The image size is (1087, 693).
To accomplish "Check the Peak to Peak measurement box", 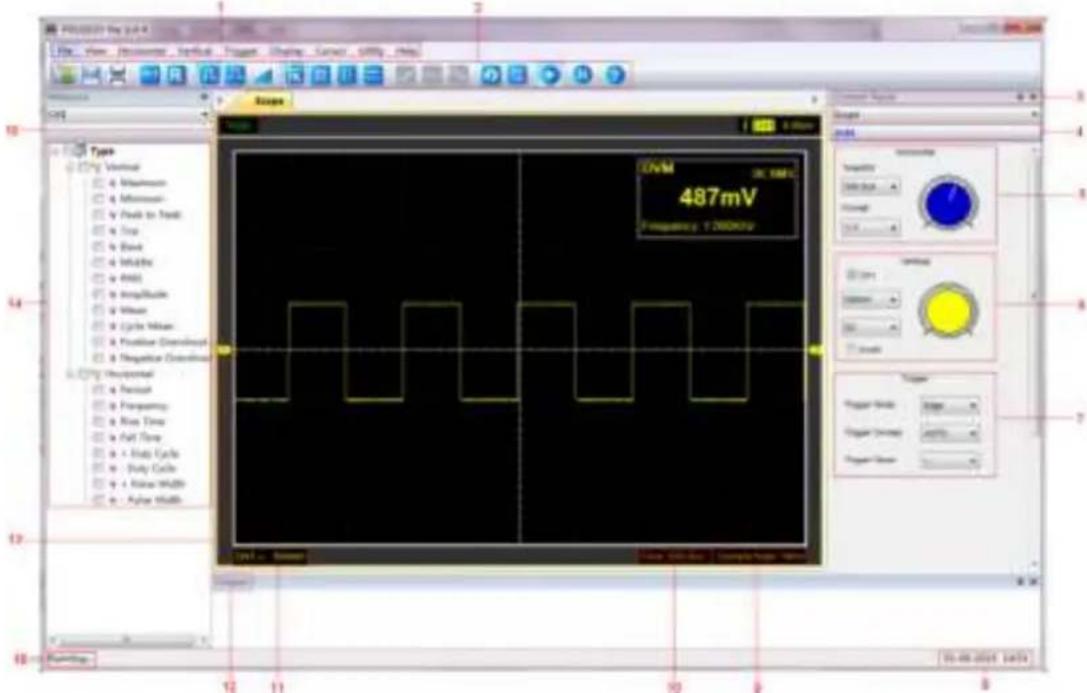I will (x=98, y=215).
